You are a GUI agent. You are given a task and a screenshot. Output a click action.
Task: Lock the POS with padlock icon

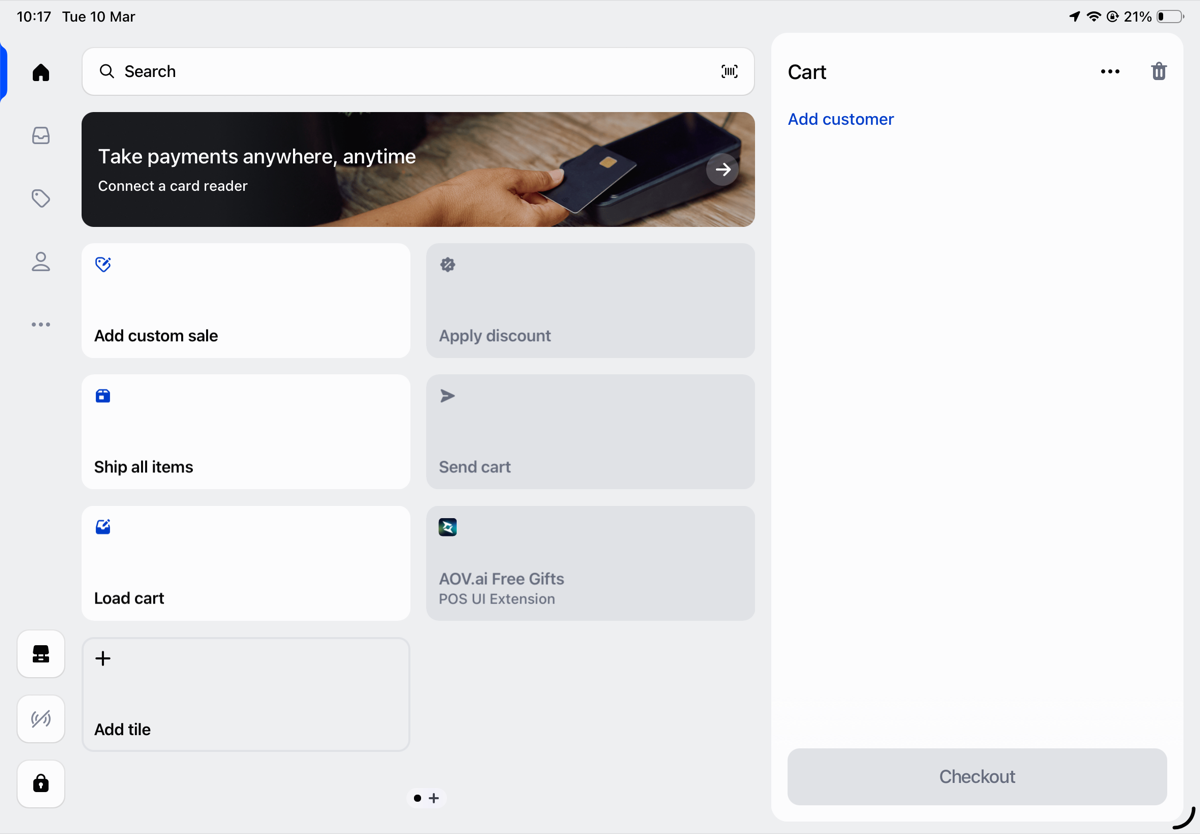coord(41,783)
